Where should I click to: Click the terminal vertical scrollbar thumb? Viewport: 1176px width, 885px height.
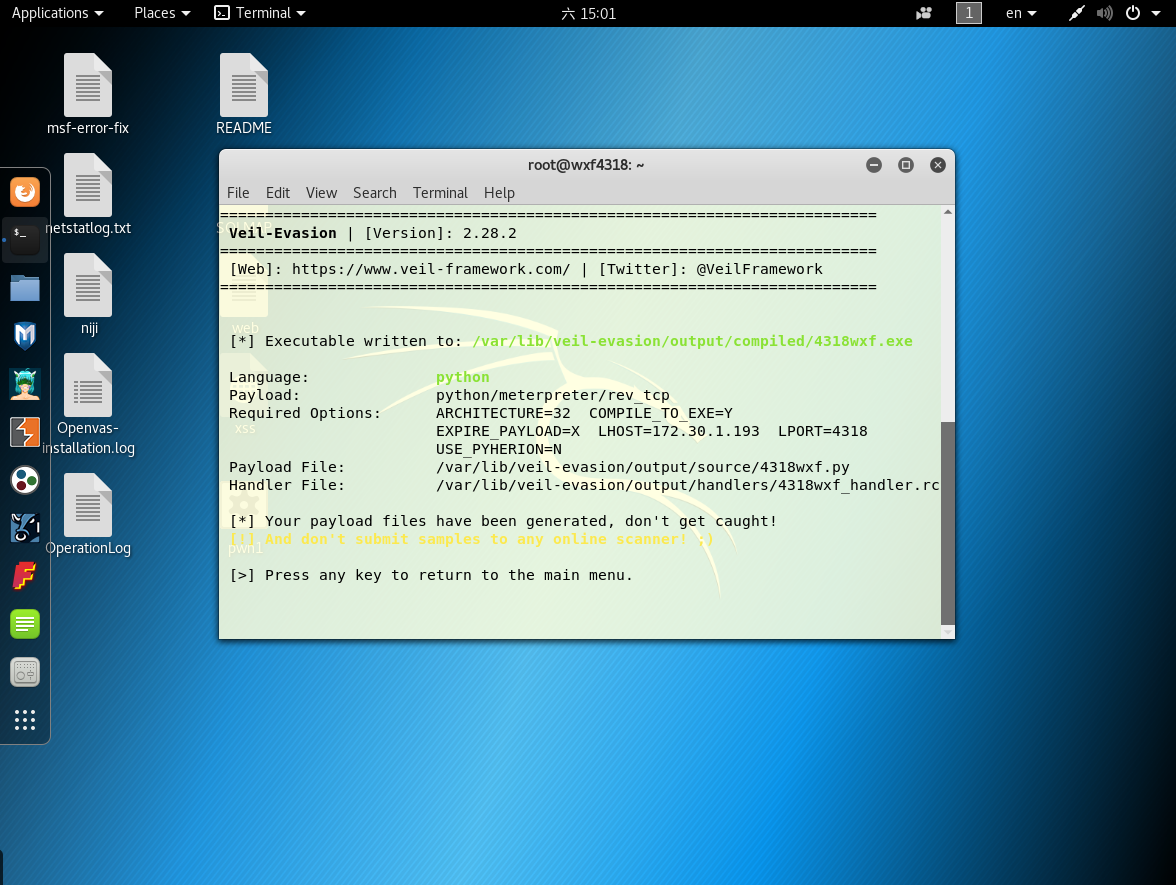coord(948,523)
